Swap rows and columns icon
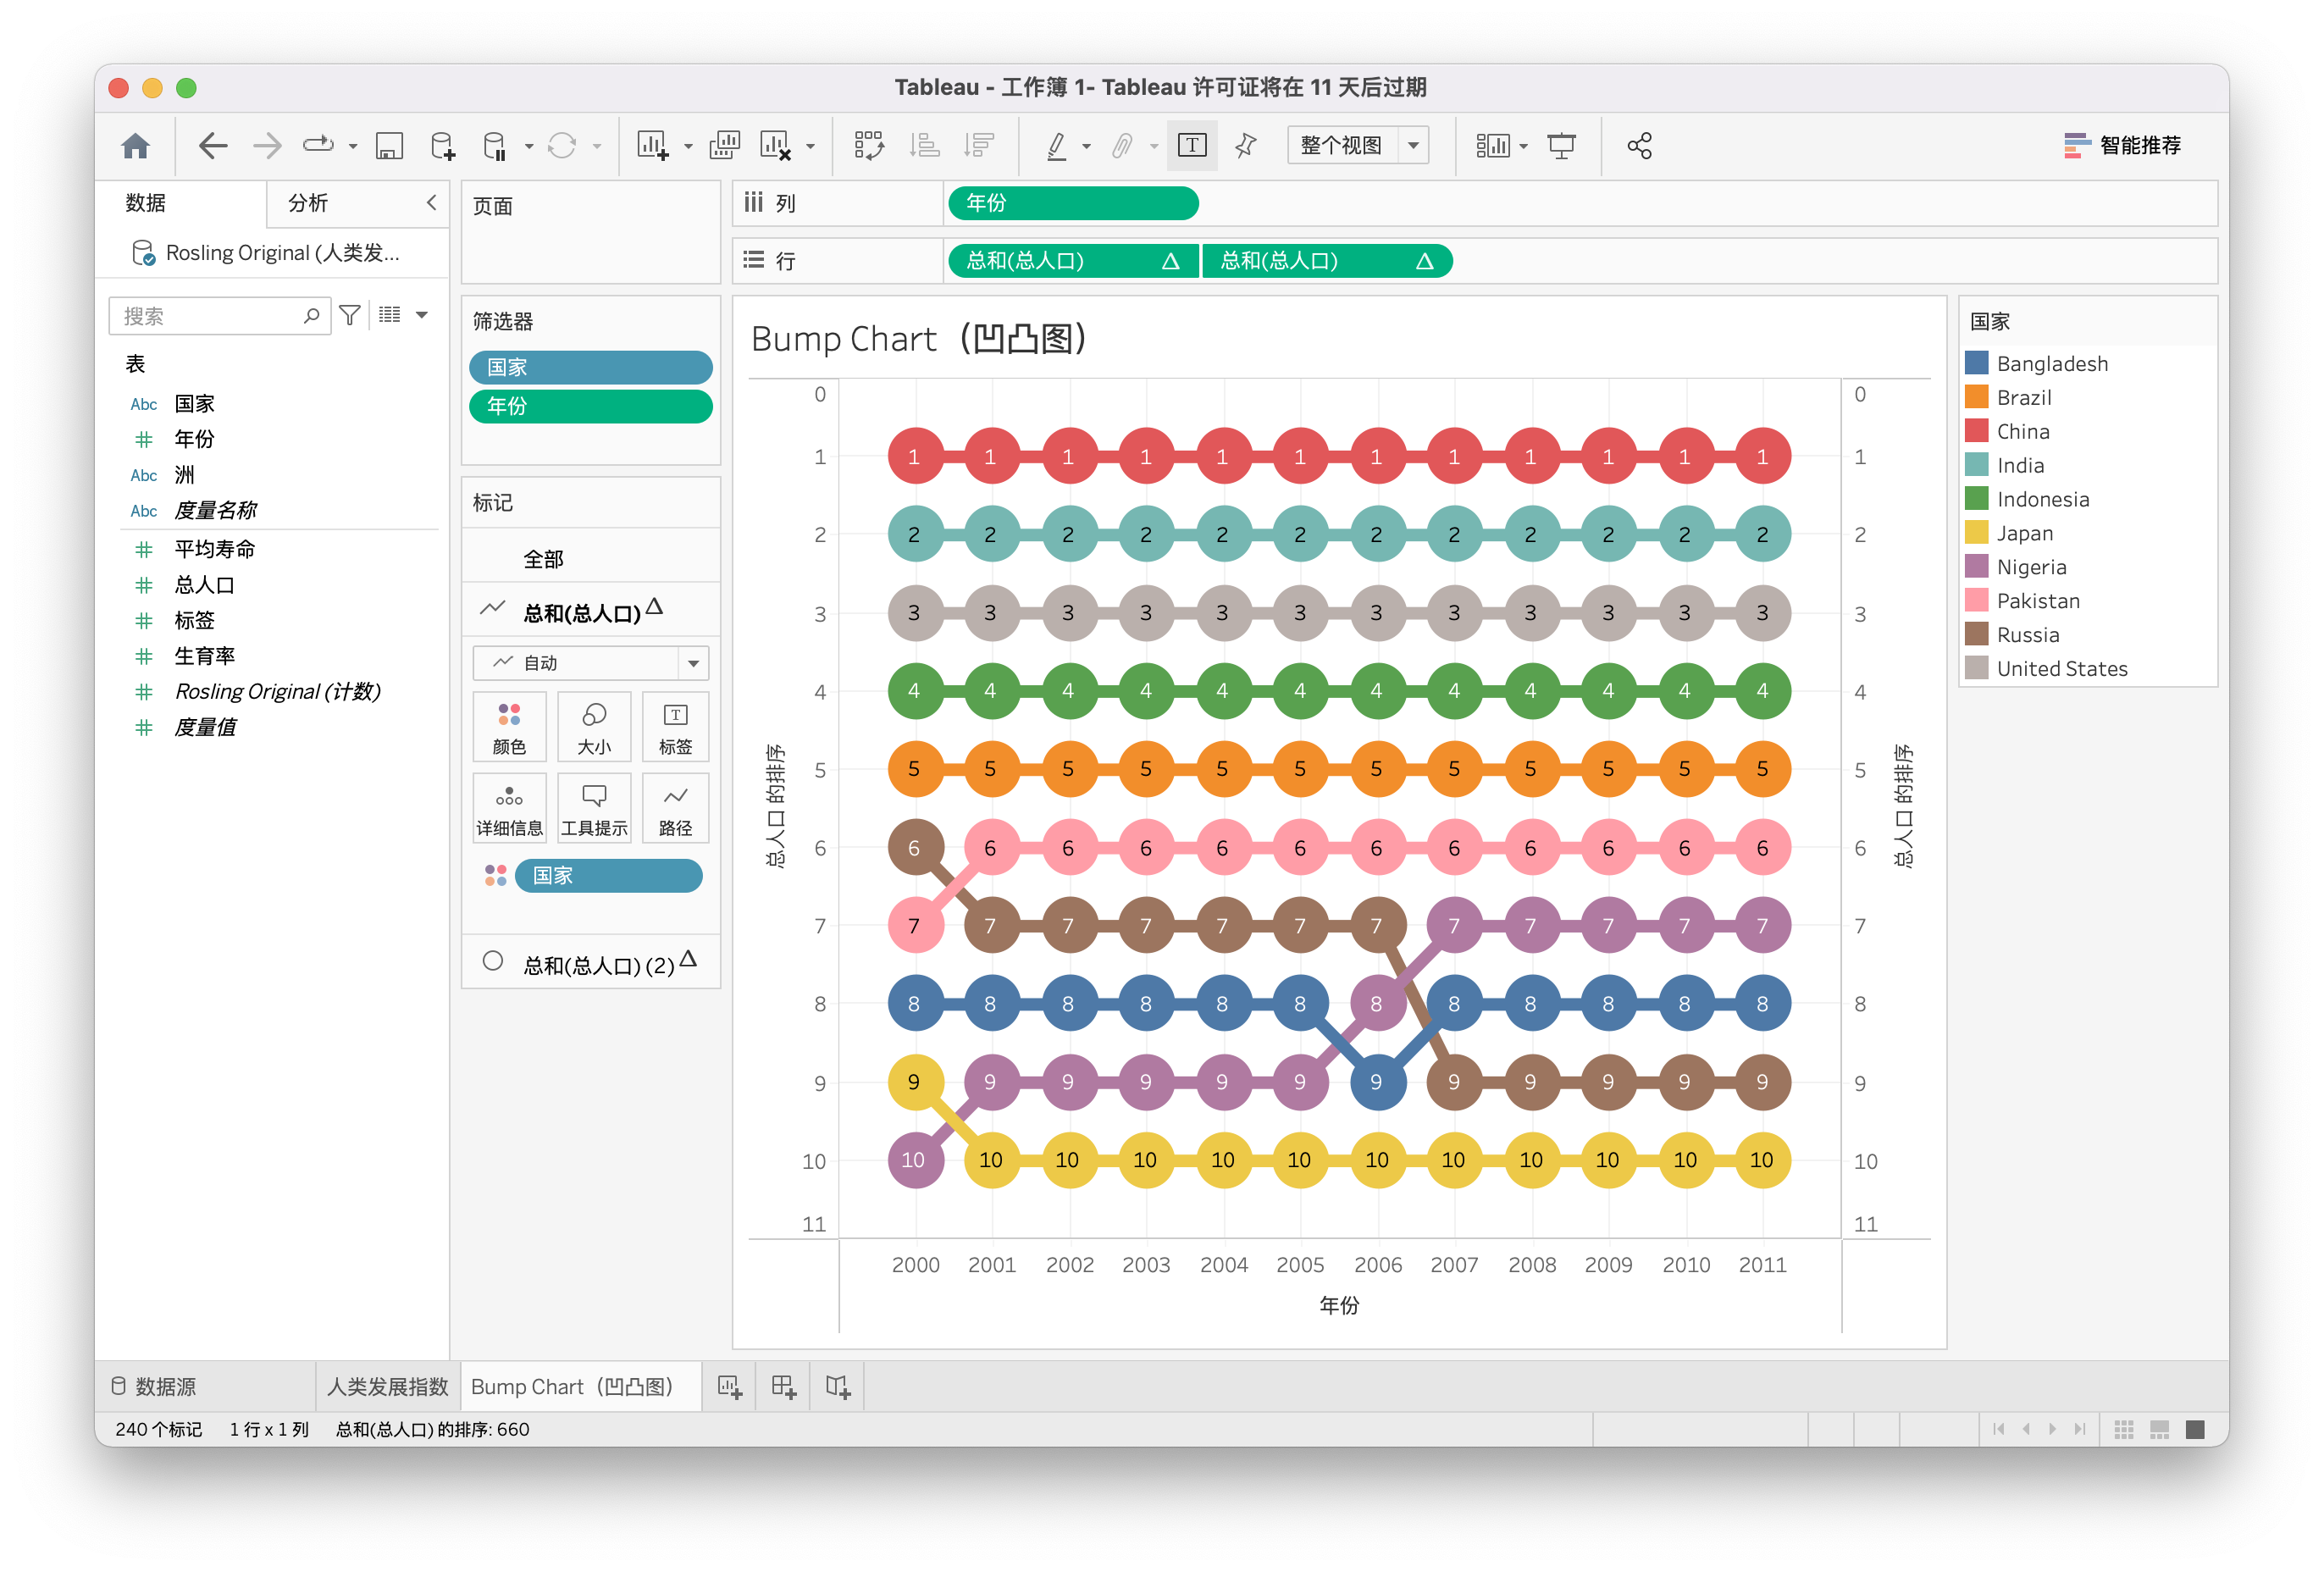Viewport: 2324px width, 1572px height. pyautogui.click(x=868, y=146)
